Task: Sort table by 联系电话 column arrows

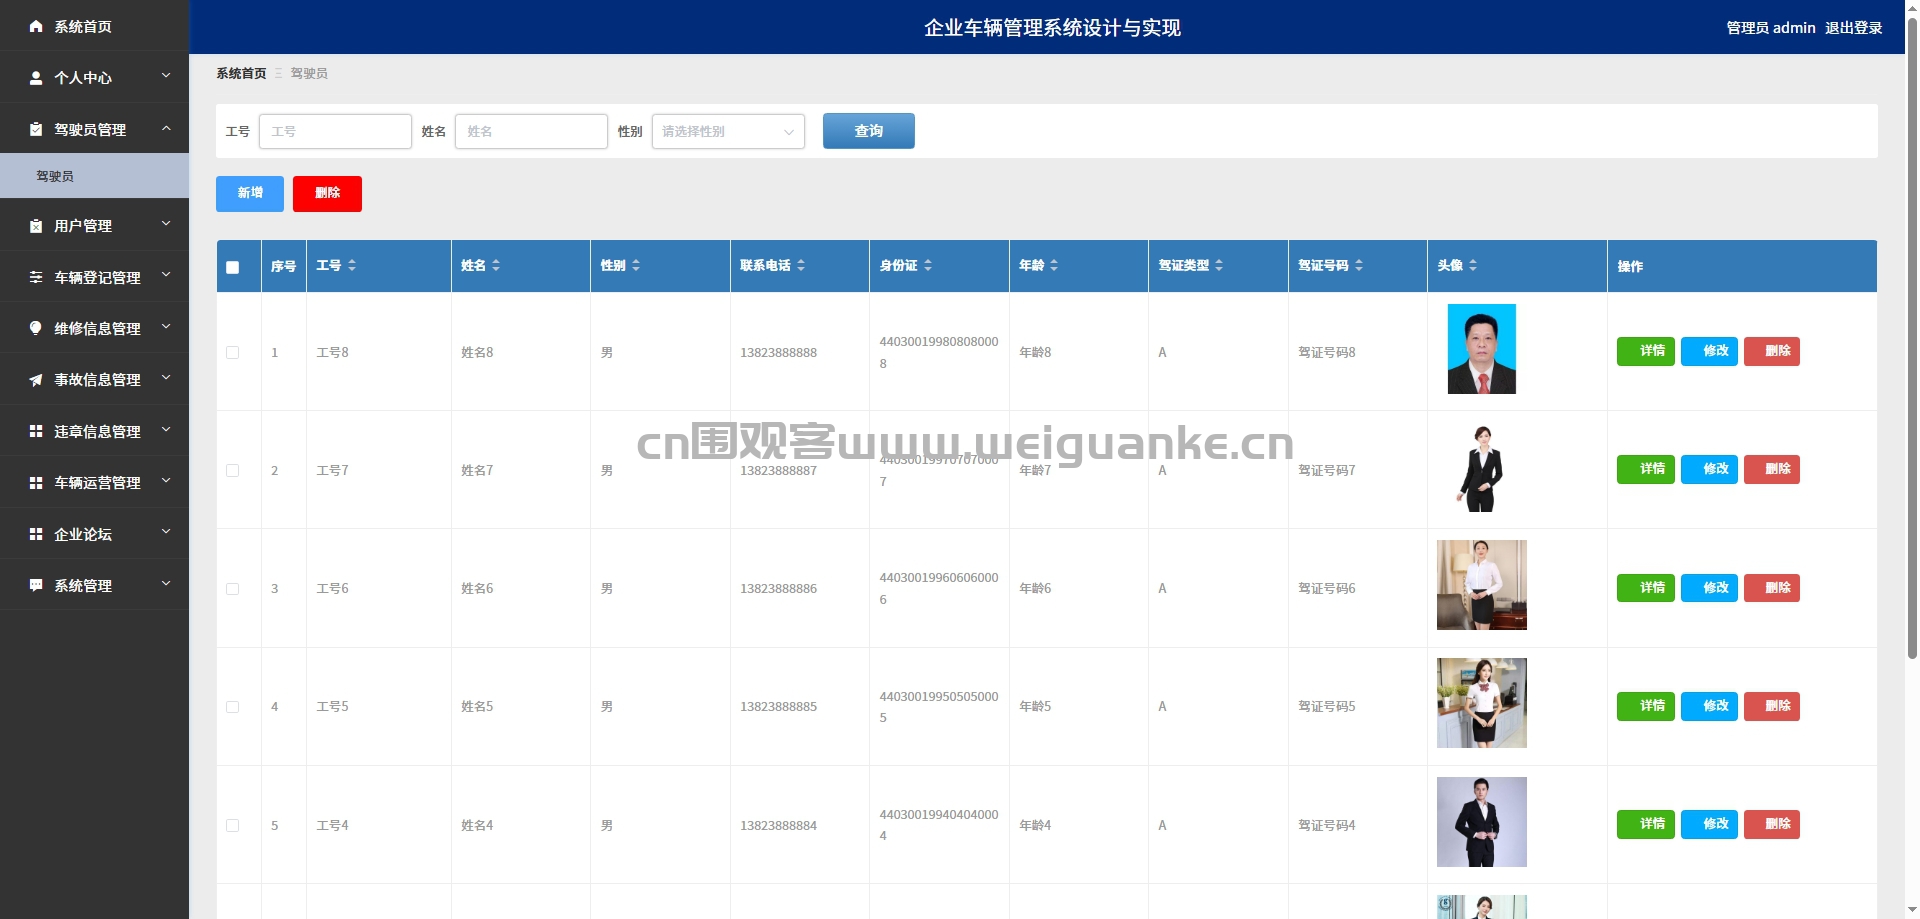Action: tap(801, 265)
